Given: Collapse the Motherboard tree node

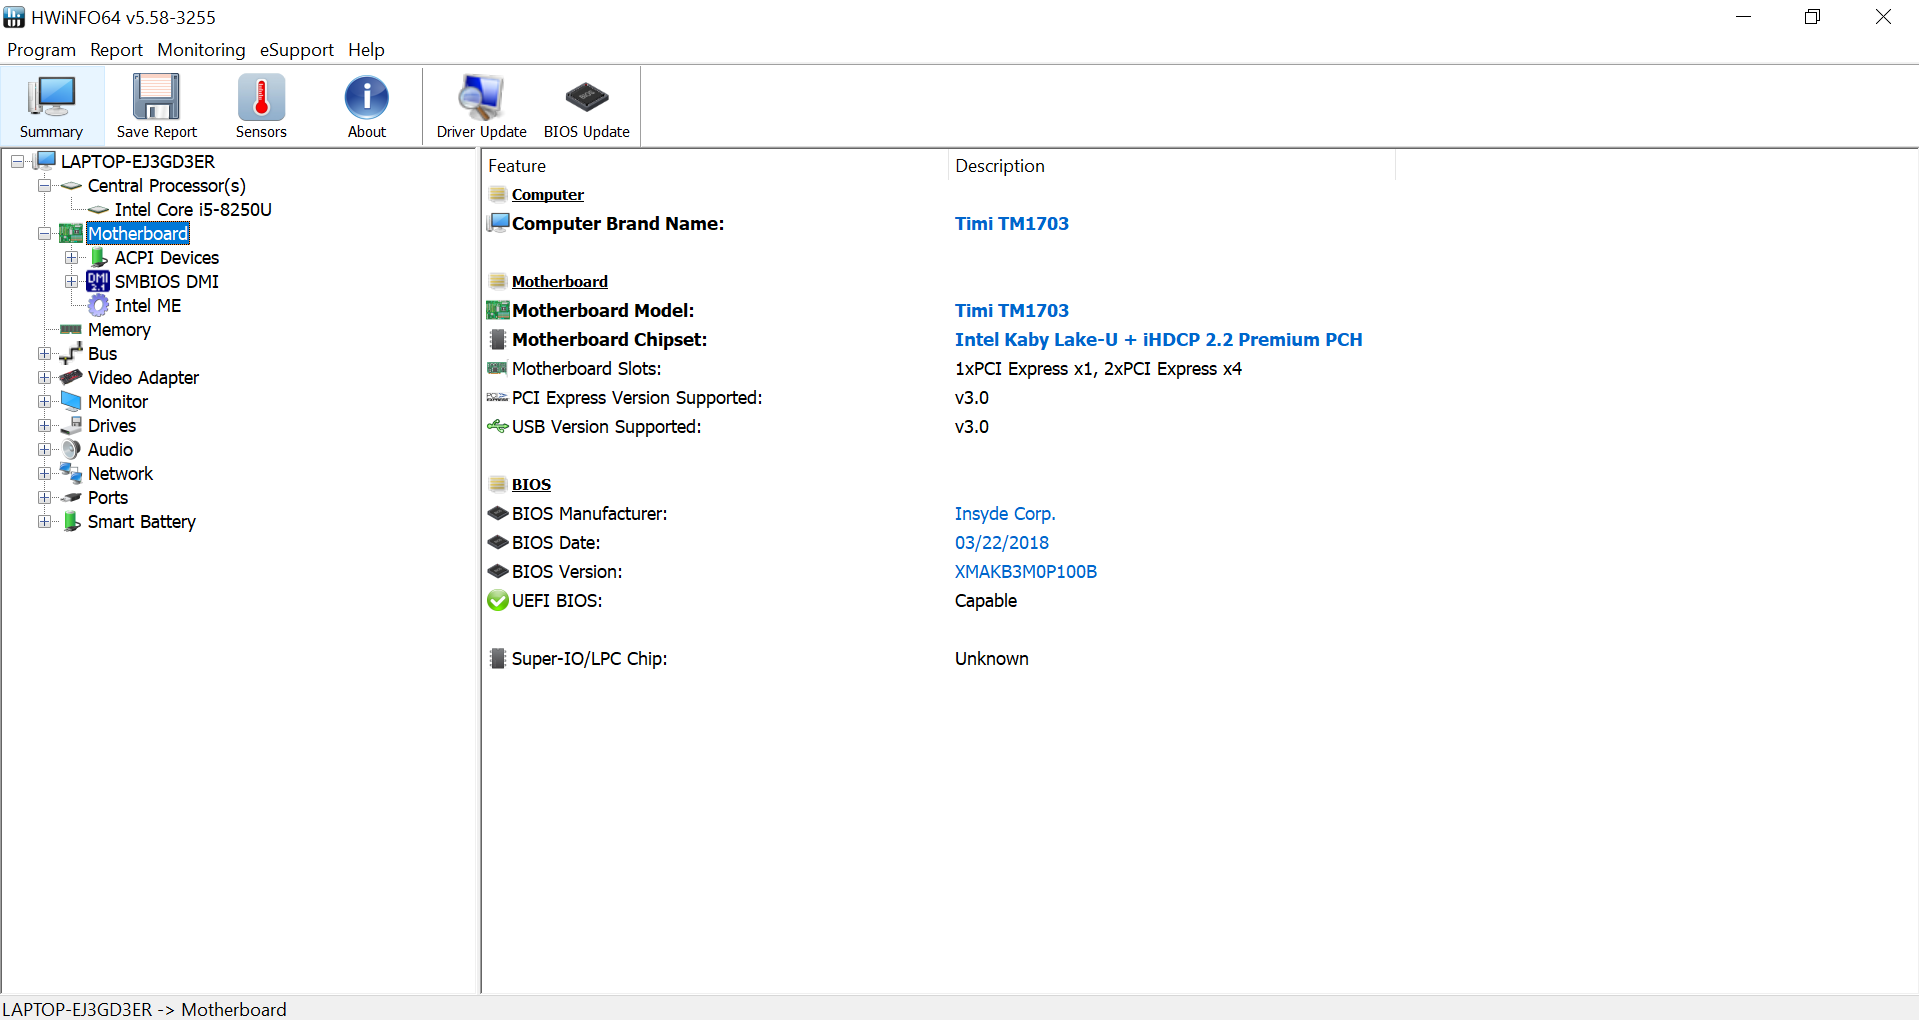Looking at the screenshot, I should pos(44,234).
